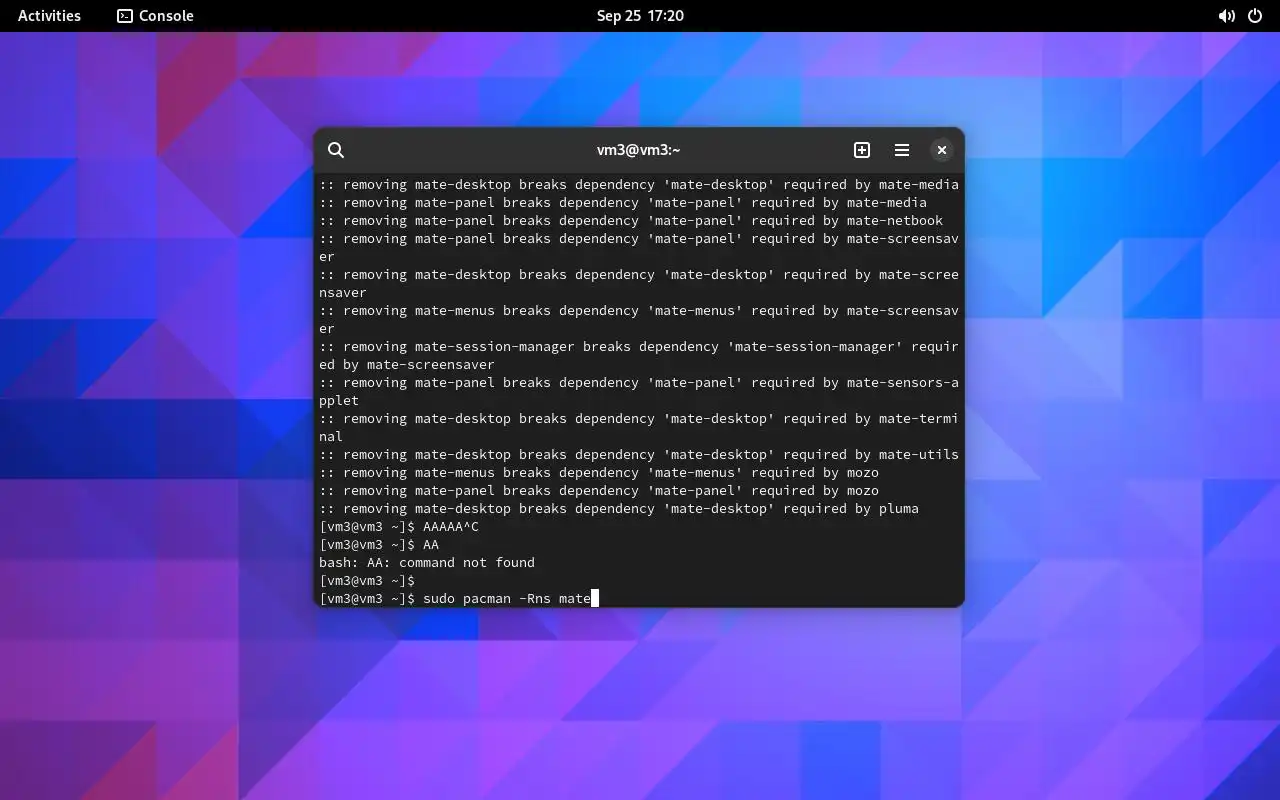The width and height of the screenshot is (1280, 800).
Task: Click the Console app menu in top bar
Action: 156,16
